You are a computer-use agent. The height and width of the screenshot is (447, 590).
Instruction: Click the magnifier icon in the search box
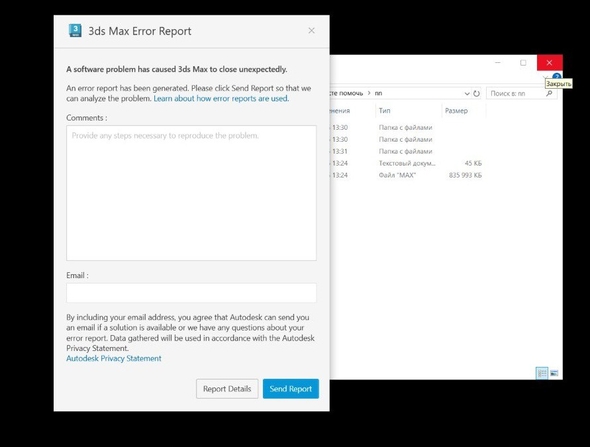tap(549, 93)
